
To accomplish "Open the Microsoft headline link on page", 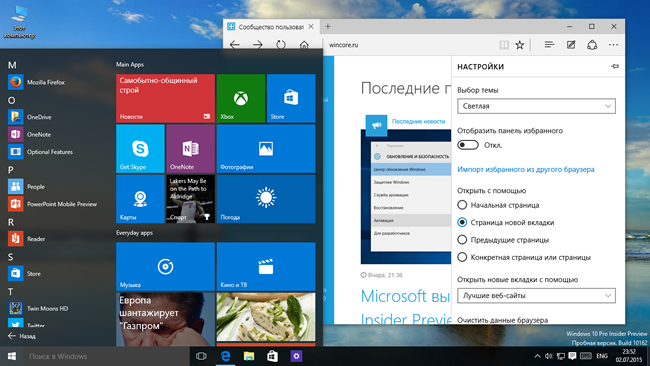I will point(405,308).
